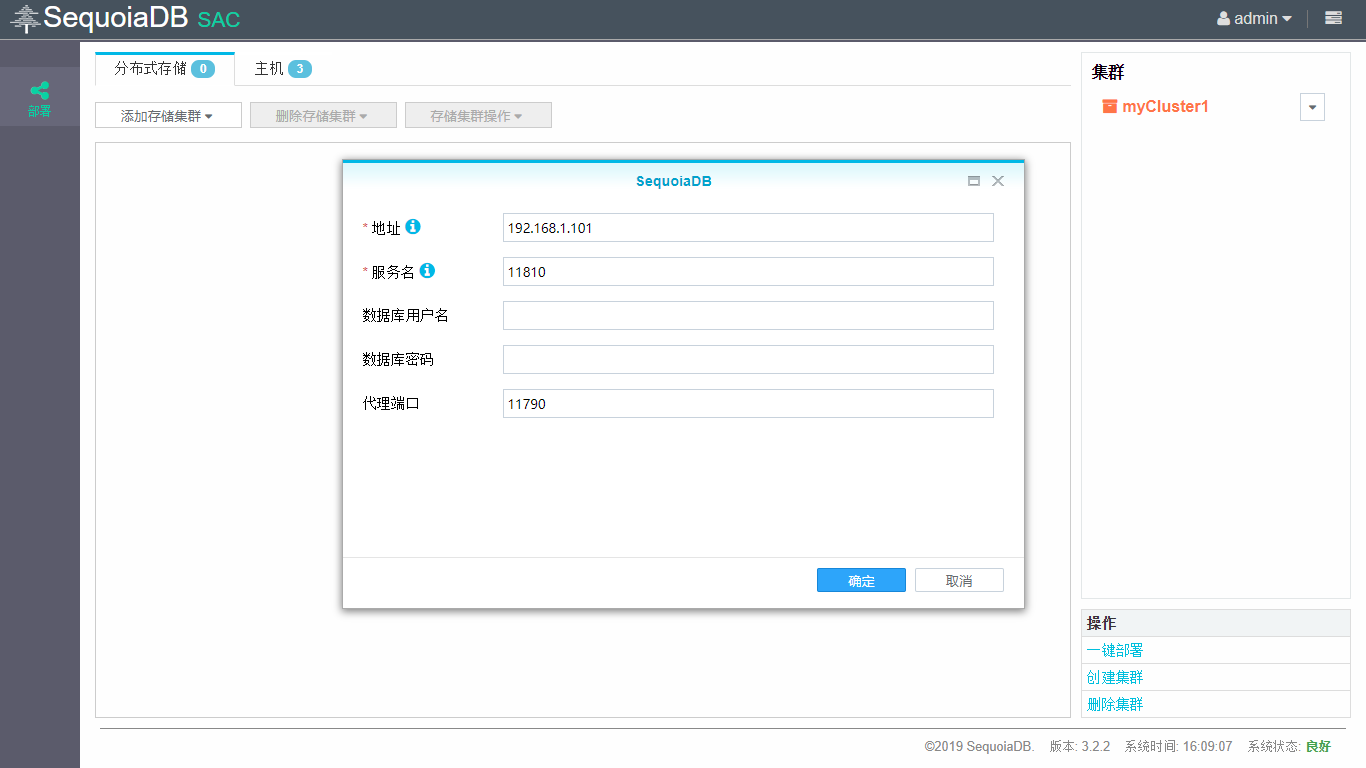Click the admin user icon
Image resolution: width=1366 pixels, height=768 pixels.
pyautogui.click(x=1223, y=18)
